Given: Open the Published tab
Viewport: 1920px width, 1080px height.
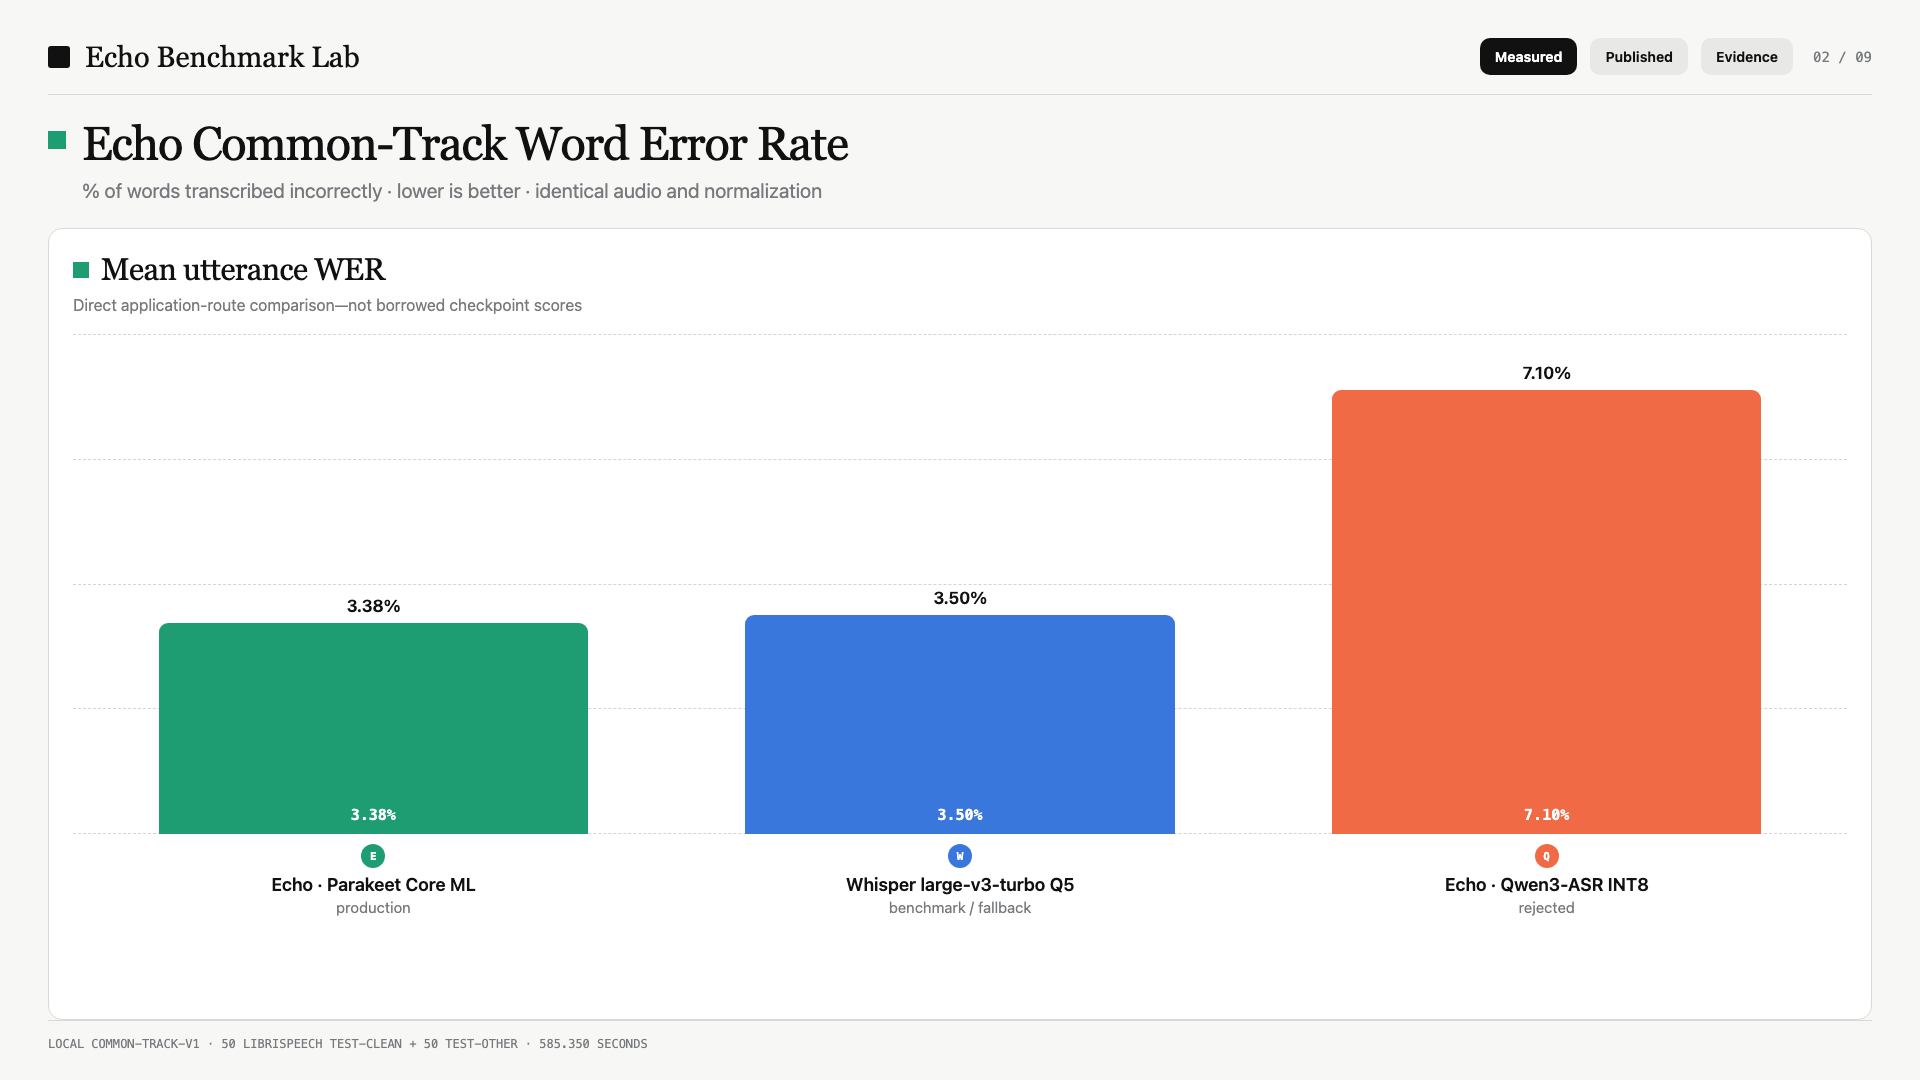Looking at the screenshot, I should click(1639, 57).
